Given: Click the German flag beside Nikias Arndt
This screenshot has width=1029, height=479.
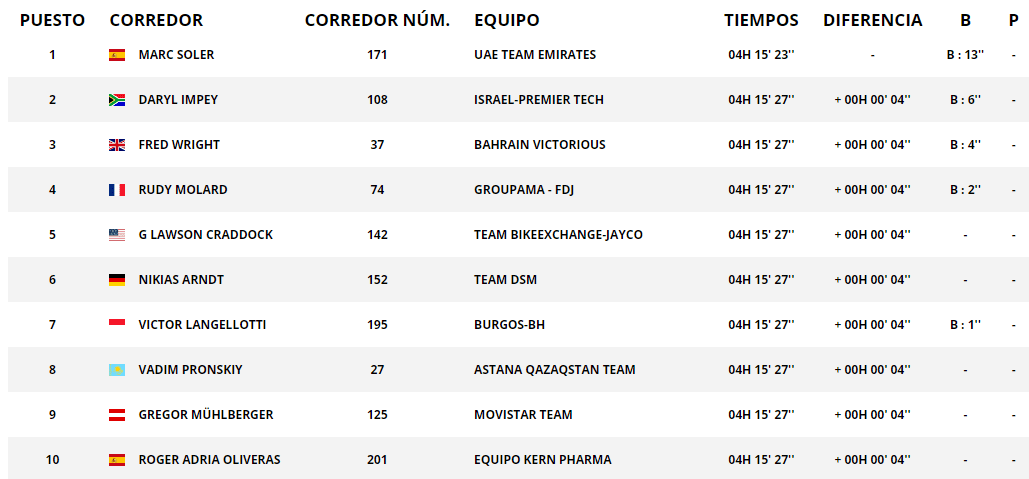Looking at the screenshot, I should tap(117, 280).
